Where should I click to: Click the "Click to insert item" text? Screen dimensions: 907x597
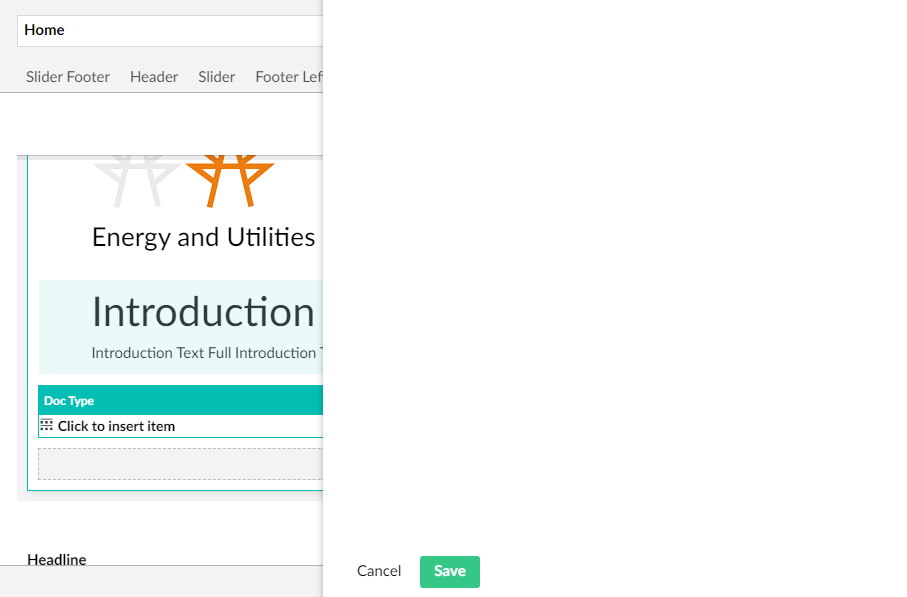coord(116,426)
